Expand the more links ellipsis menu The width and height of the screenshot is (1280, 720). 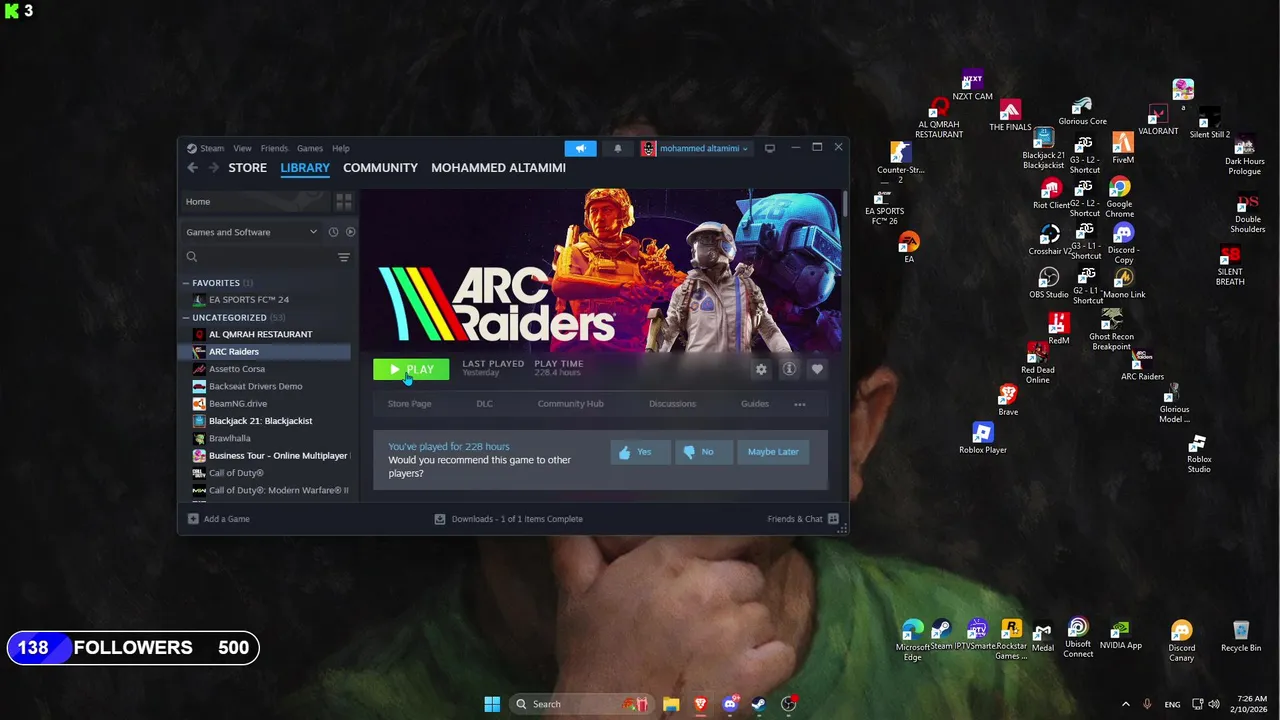point(799,404)
